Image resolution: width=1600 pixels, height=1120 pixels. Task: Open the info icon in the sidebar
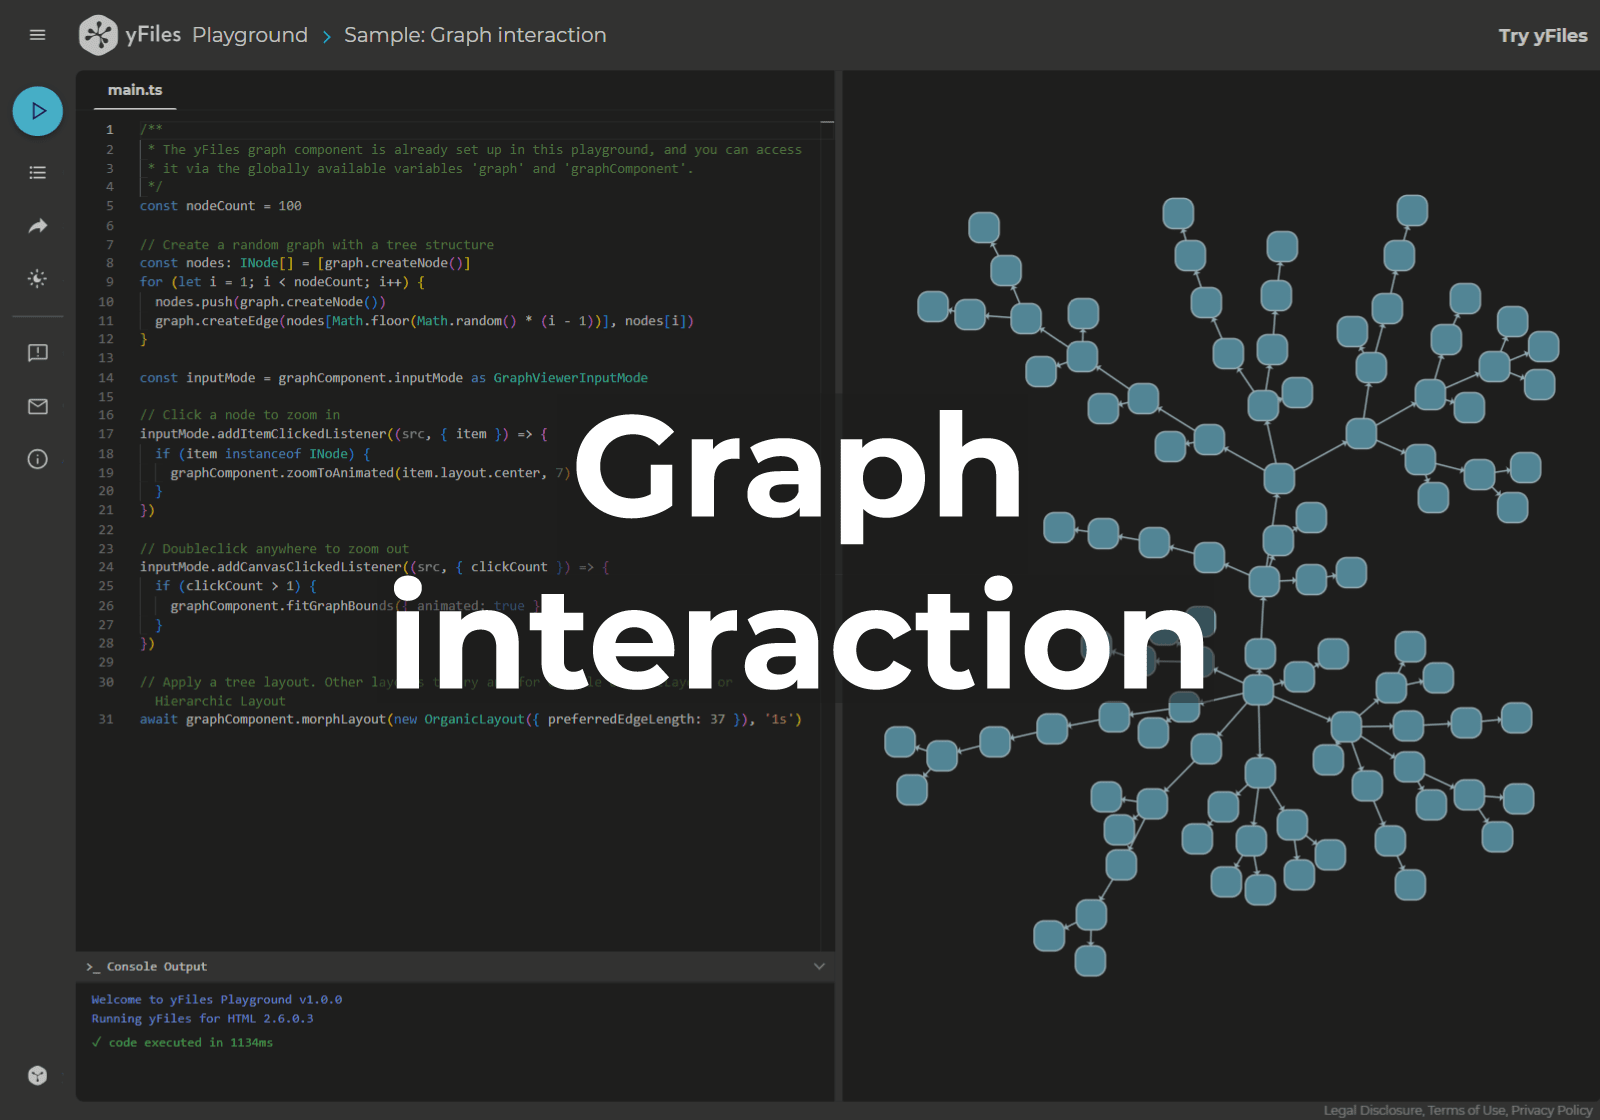37,459
